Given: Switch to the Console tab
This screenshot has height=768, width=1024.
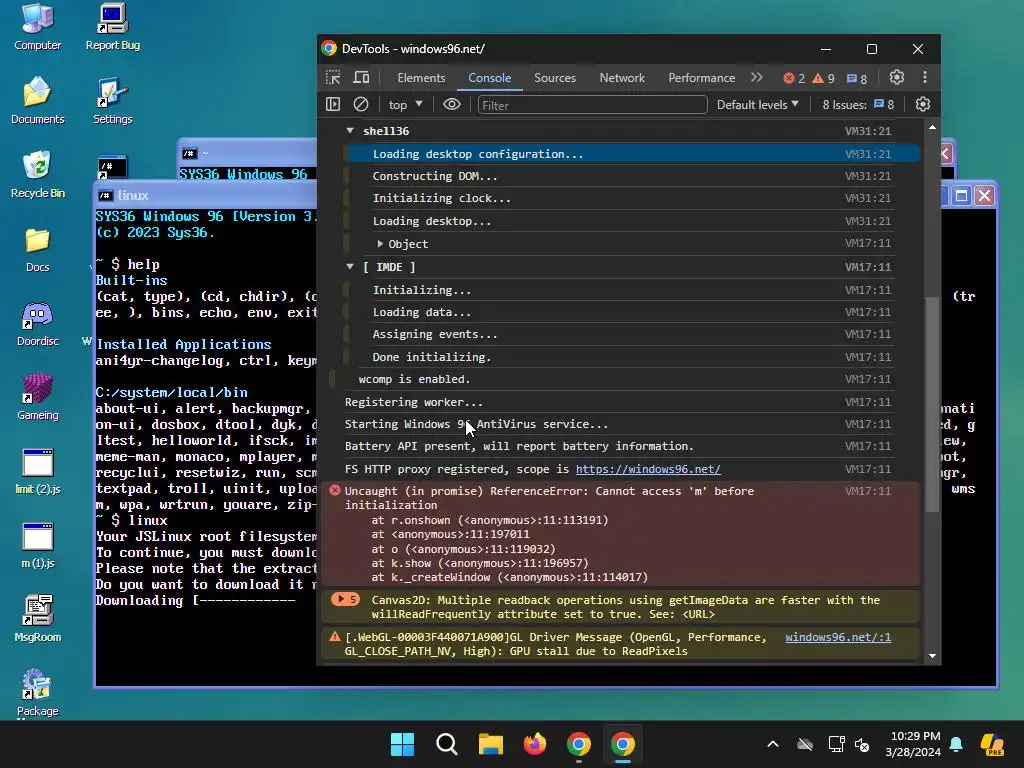Looking at the screenshot, I should [x=490, y=78].
